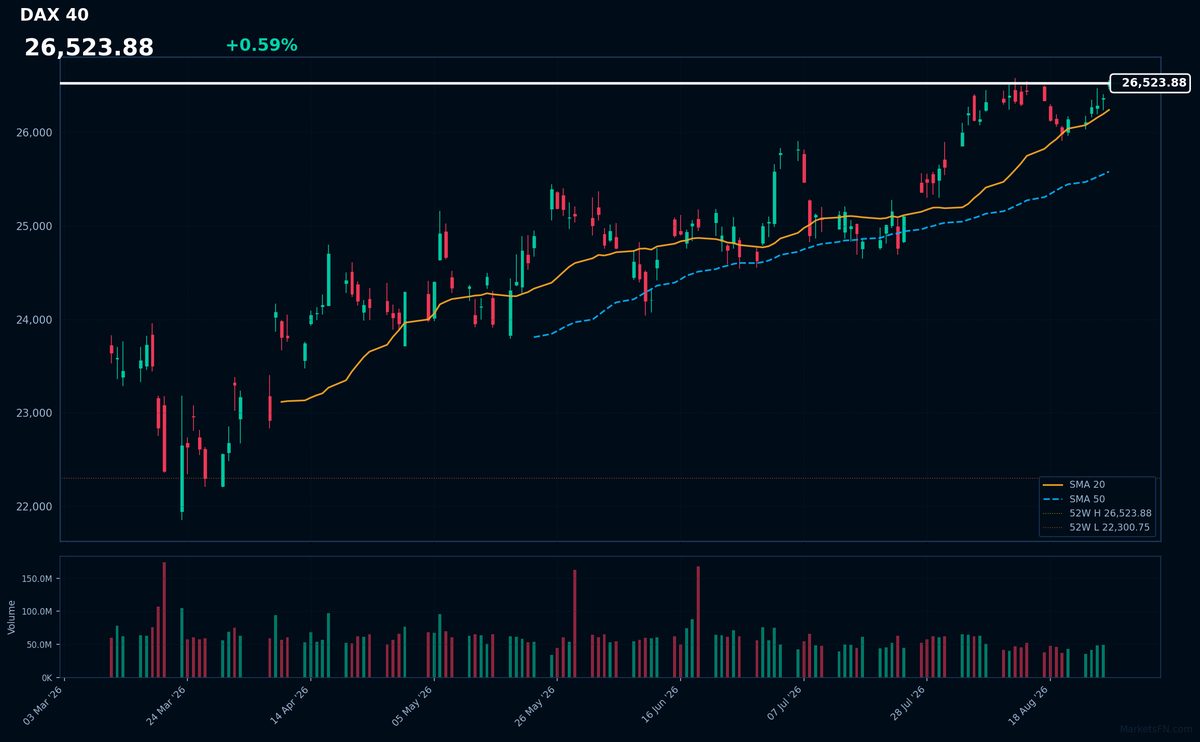Viewport: 1200px width, 742px height.
Task: Click the 26,000 price axis label
Action: coord(35,133)
